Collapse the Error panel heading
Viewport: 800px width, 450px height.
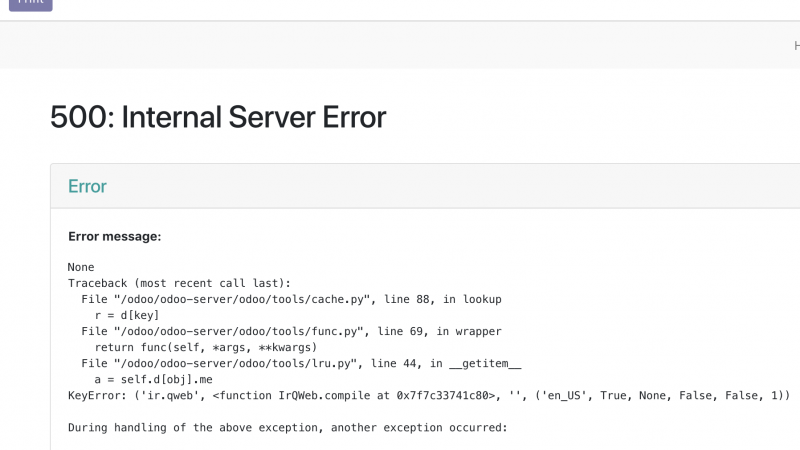pyautogui.click(x=87, y=186)
